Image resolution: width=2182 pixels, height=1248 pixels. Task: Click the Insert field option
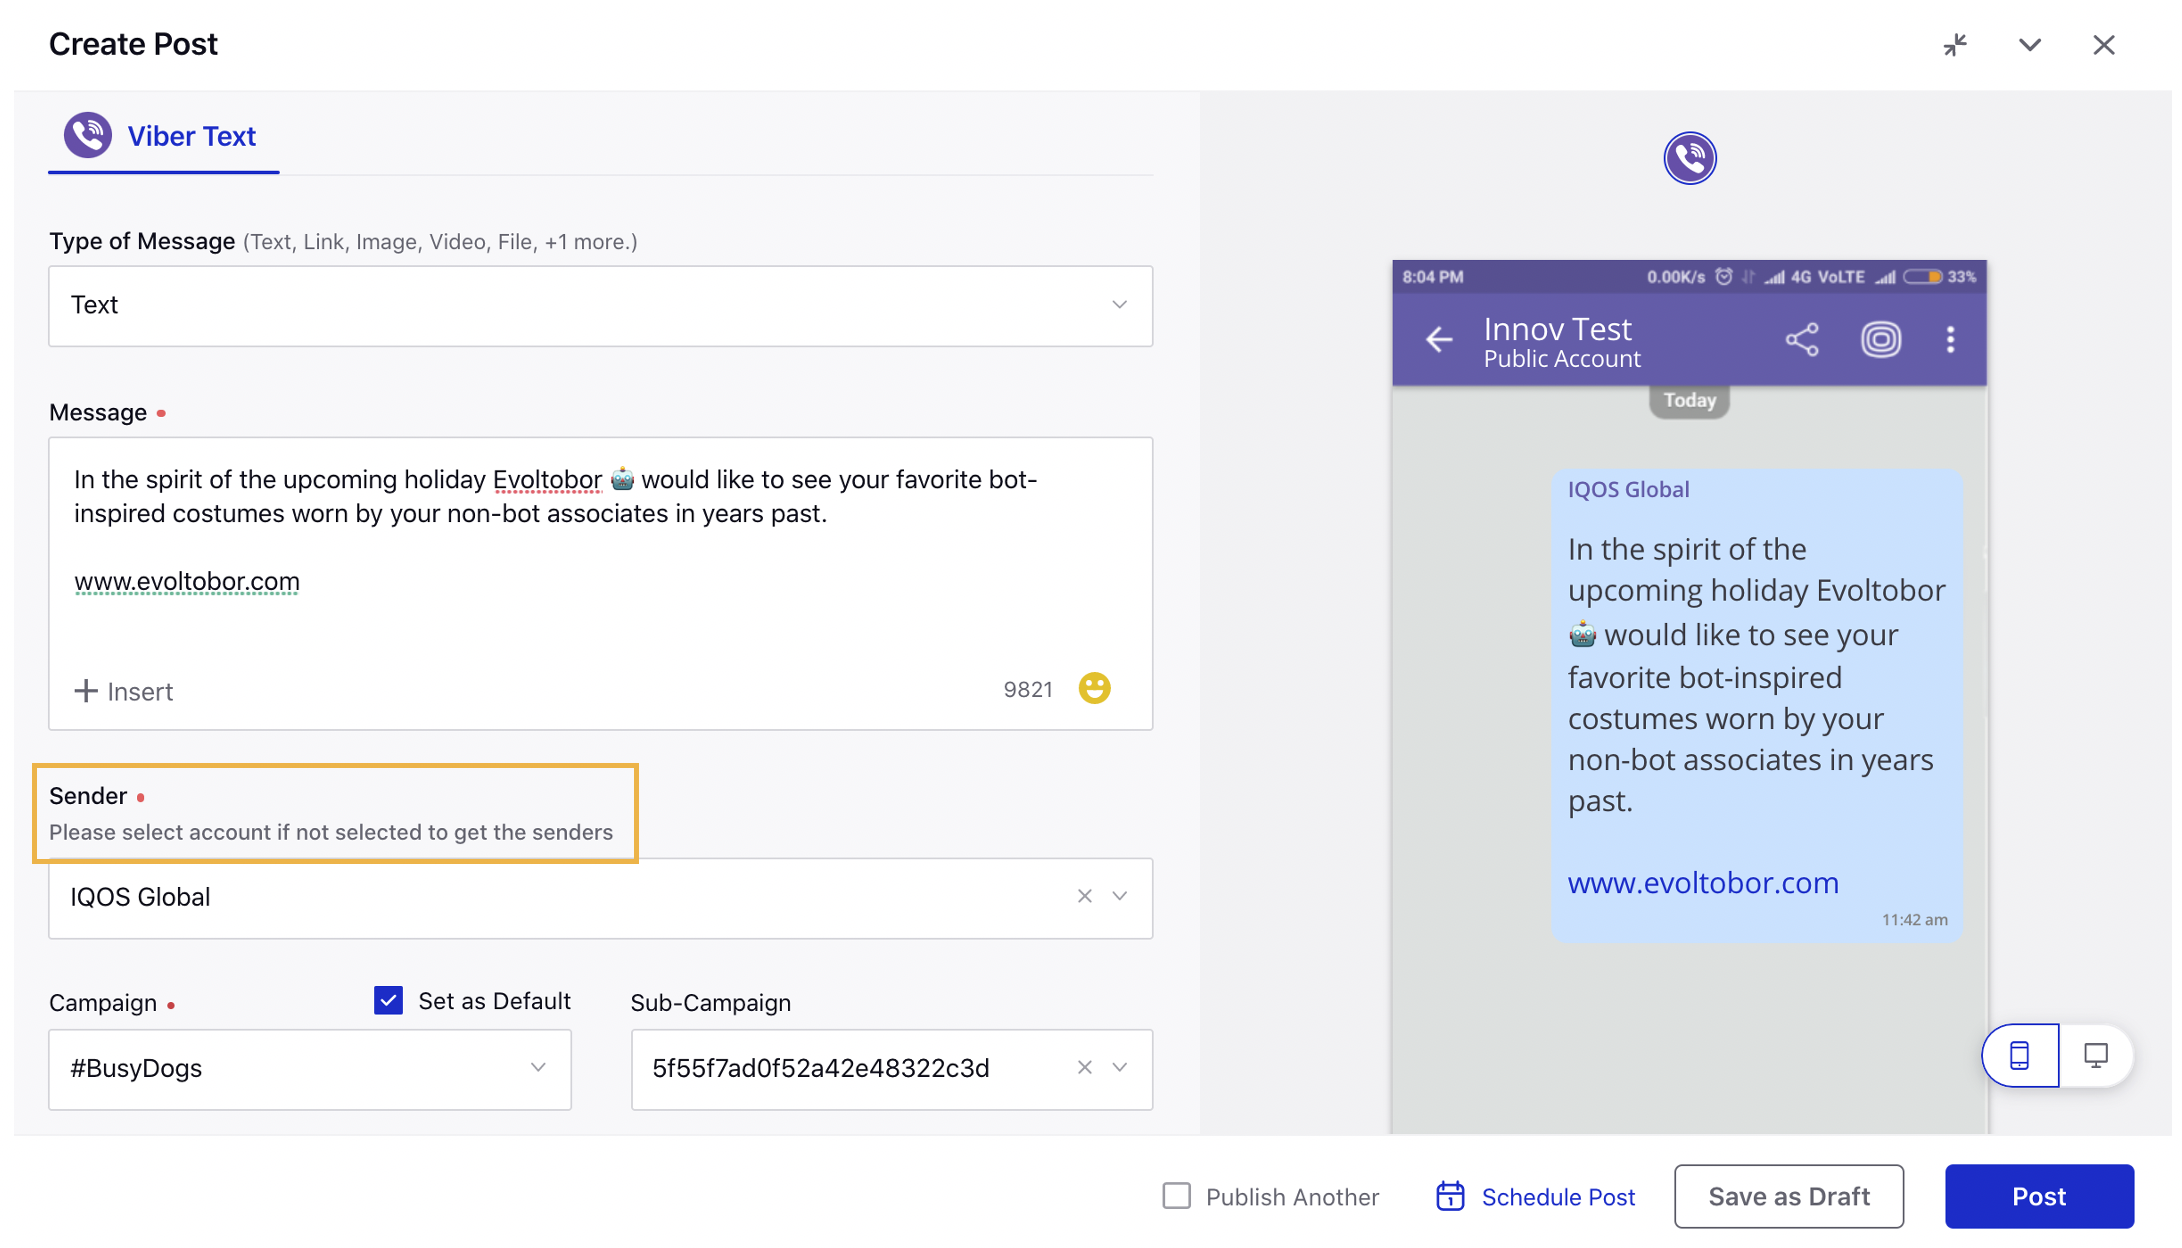point(123,691)
